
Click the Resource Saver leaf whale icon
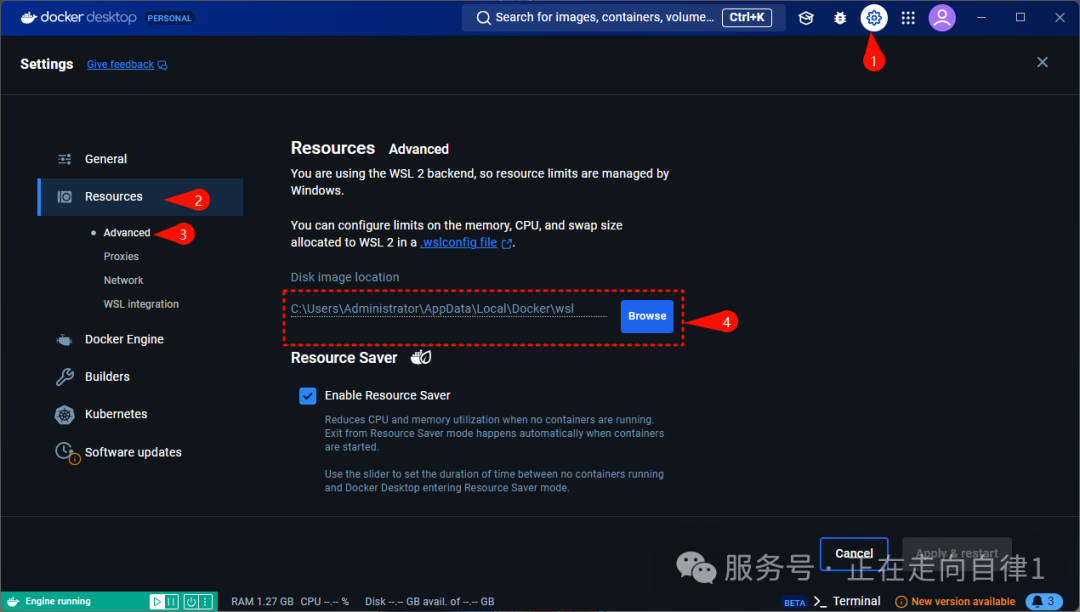(421, 357)
